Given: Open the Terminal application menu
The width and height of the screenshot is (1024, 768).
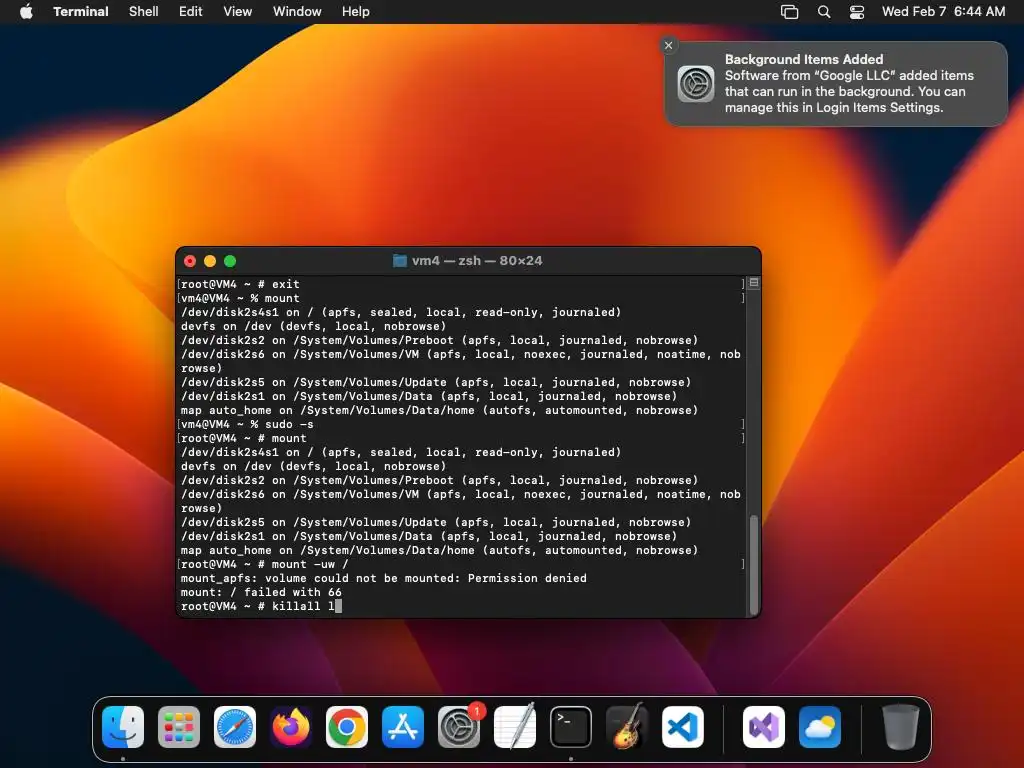Looking at the screenshot, I should click(81, 12).
